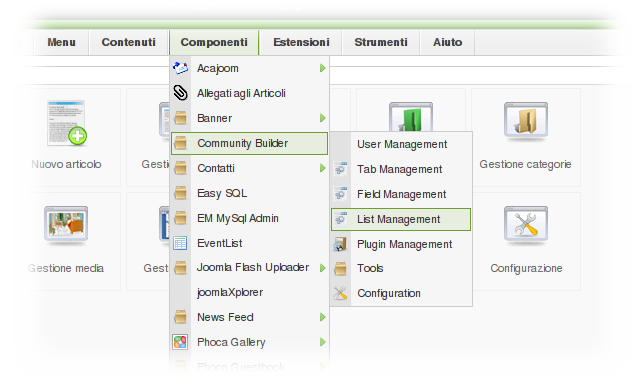The width and height of the screenshot is (633, 378).
Task: Expand the Contatti submenu arrow
Action: pyautogui.click(x=322, y=168)
